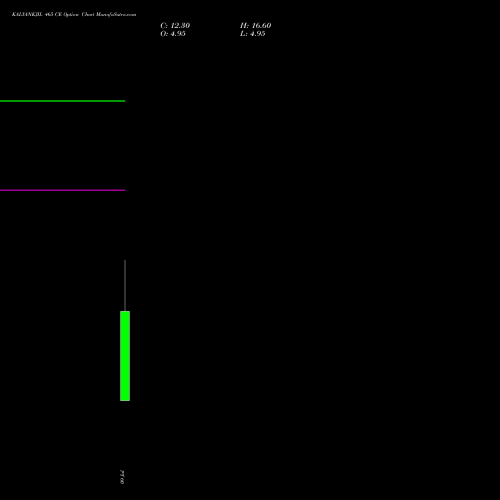The image size is (500, 500).
Task: Click the chart title text
Action: [74, 14]
